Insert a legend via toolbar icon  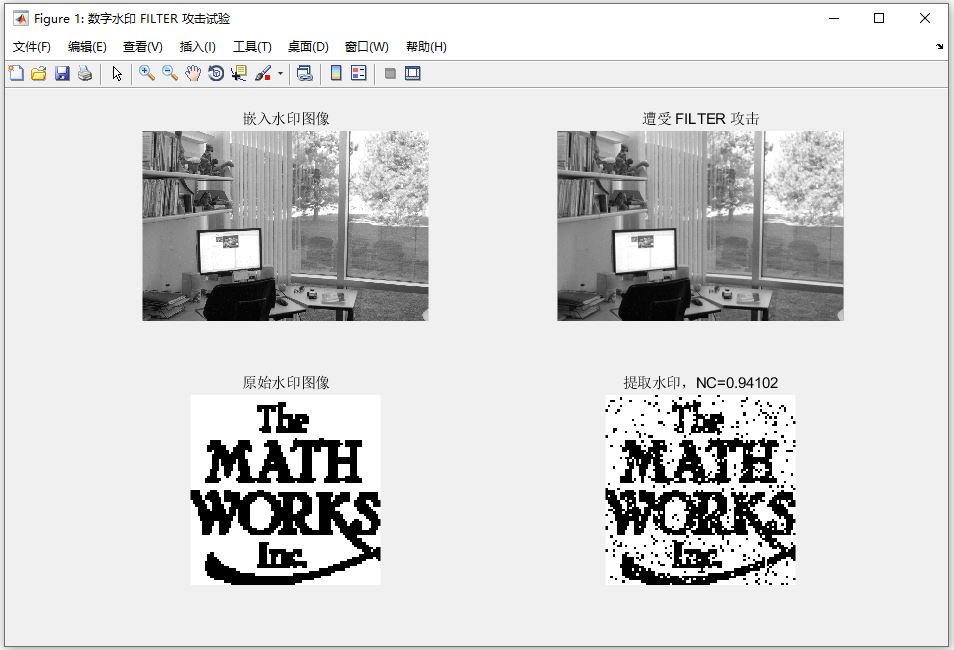pos(359,74)
